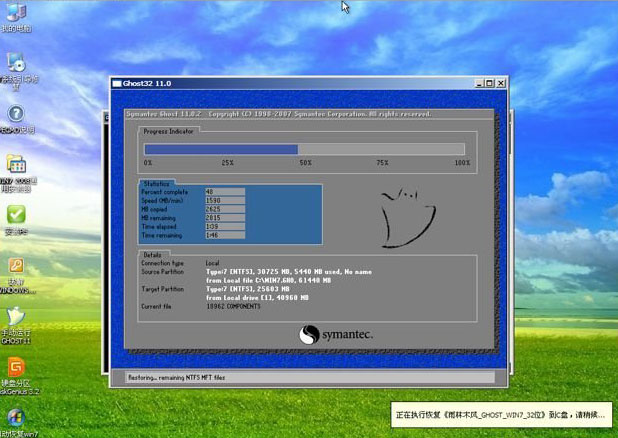
Task: Click the 100% marker under the progress bar
Action: [x=462, y=162]
